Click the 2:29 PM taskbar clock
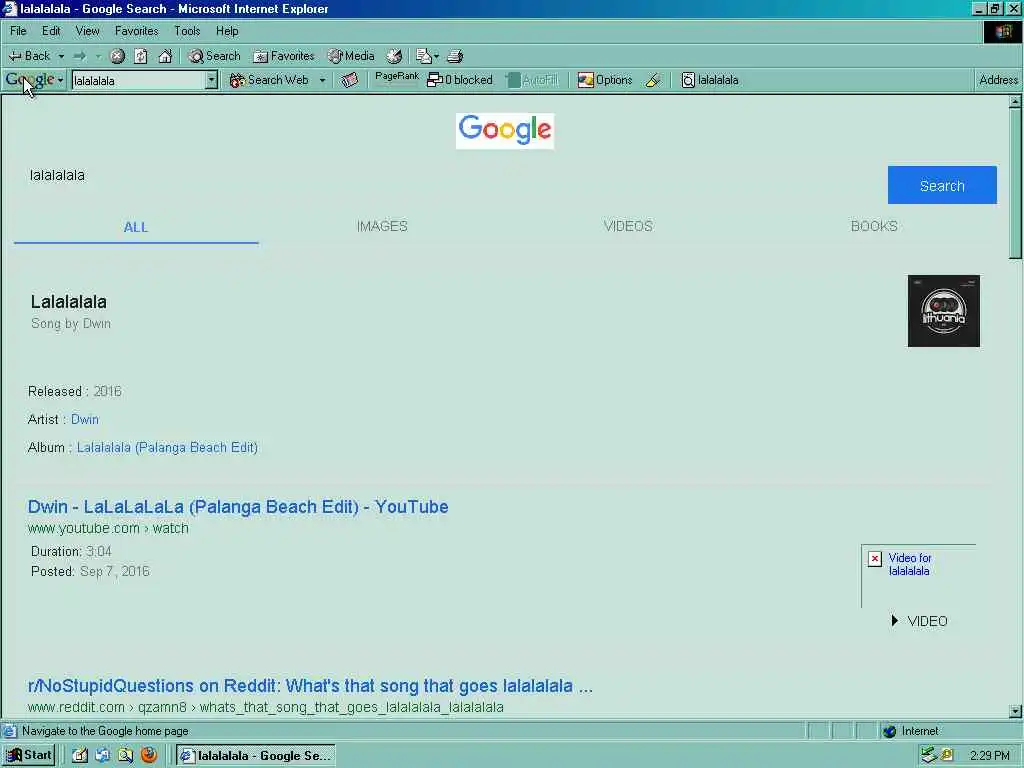Viewport: 1024px width, 768px height. pos(989,756)
